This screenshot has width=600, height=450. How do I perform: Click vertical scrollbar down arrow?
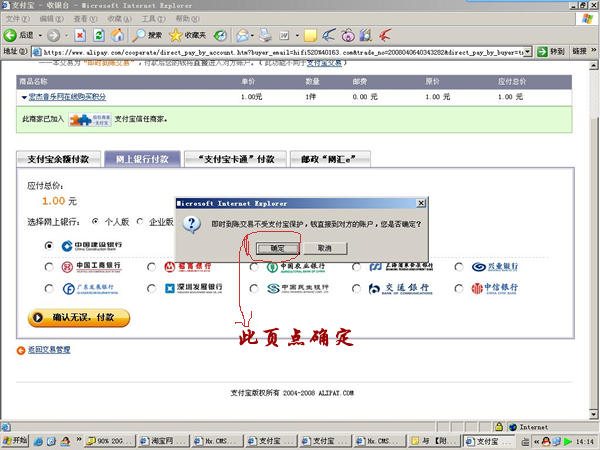593,414
